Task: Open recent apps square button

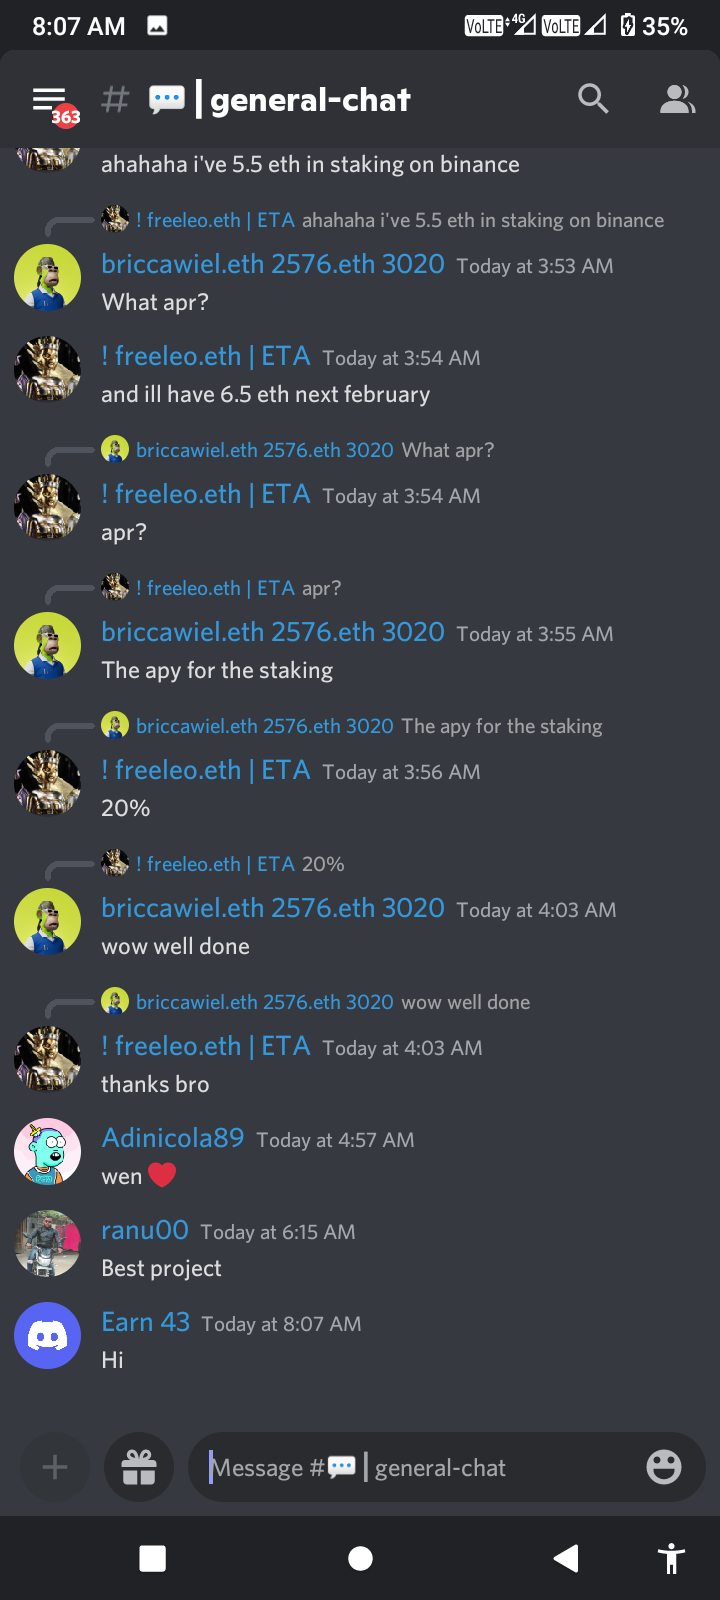Action: coord(153,1558)
